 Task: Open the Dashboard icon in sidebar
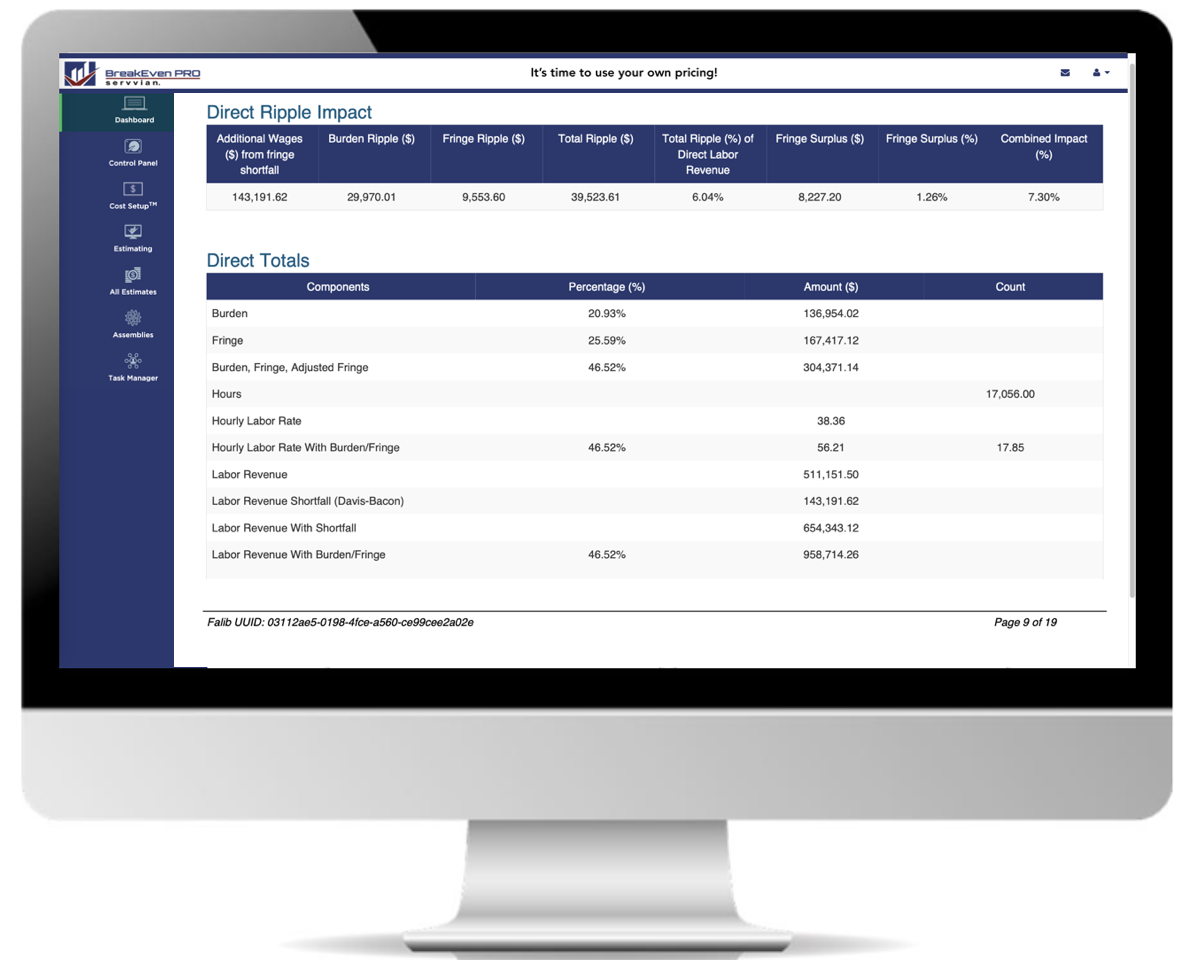click(133, 104)
